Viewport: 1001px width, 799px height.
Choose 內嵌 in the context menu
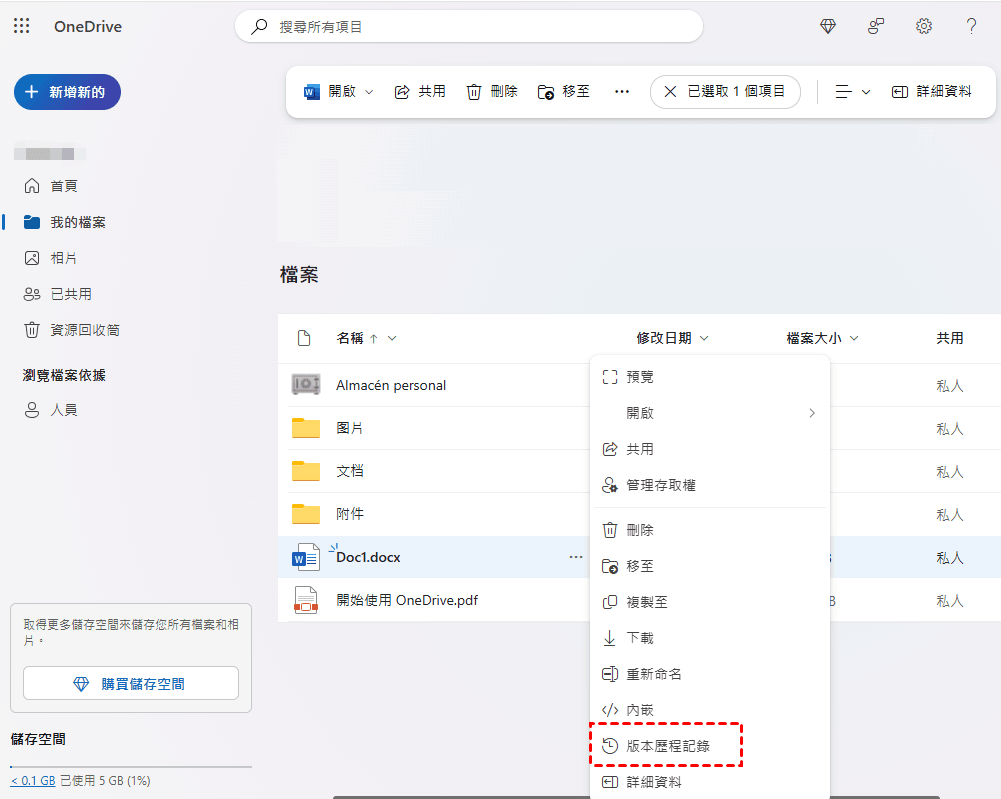710,710
